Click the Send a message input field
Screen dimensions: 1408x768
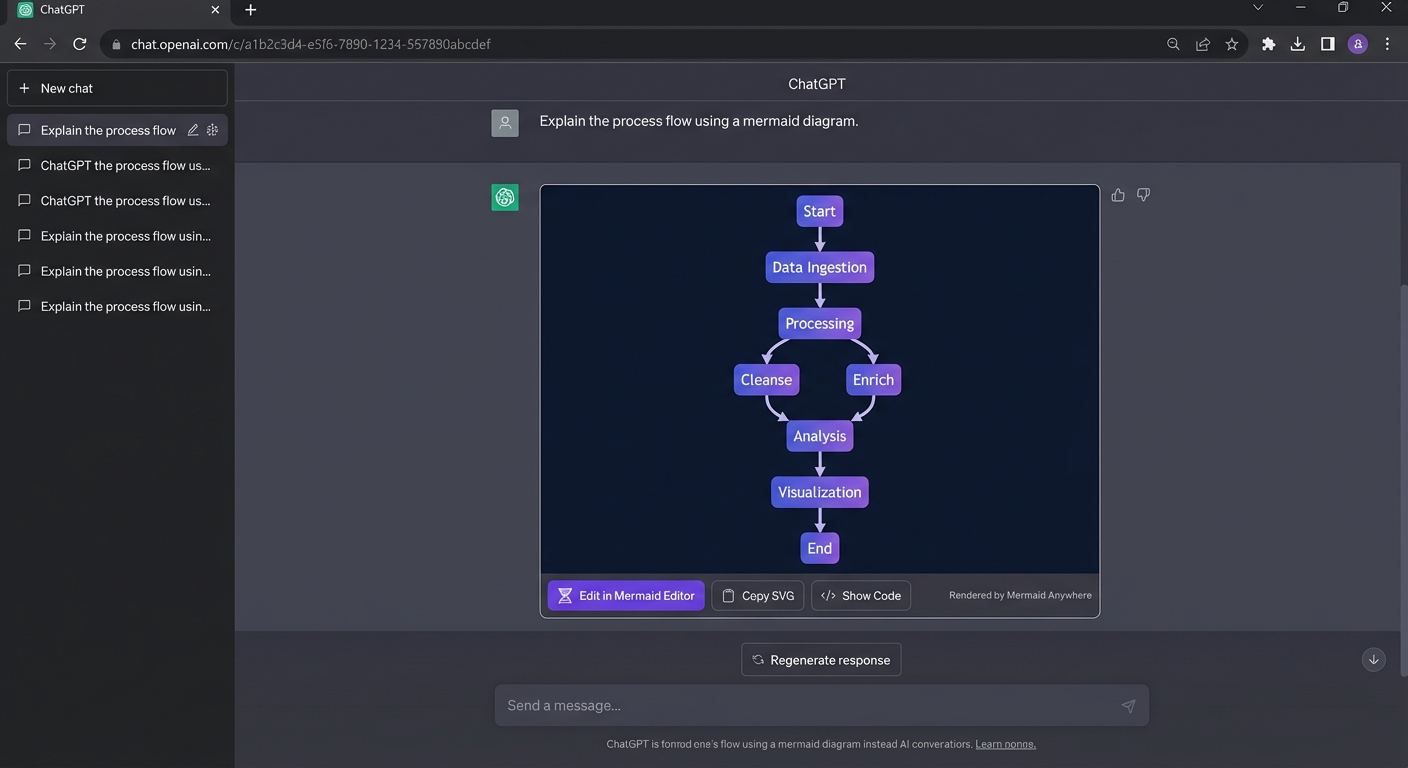point(822,706)
